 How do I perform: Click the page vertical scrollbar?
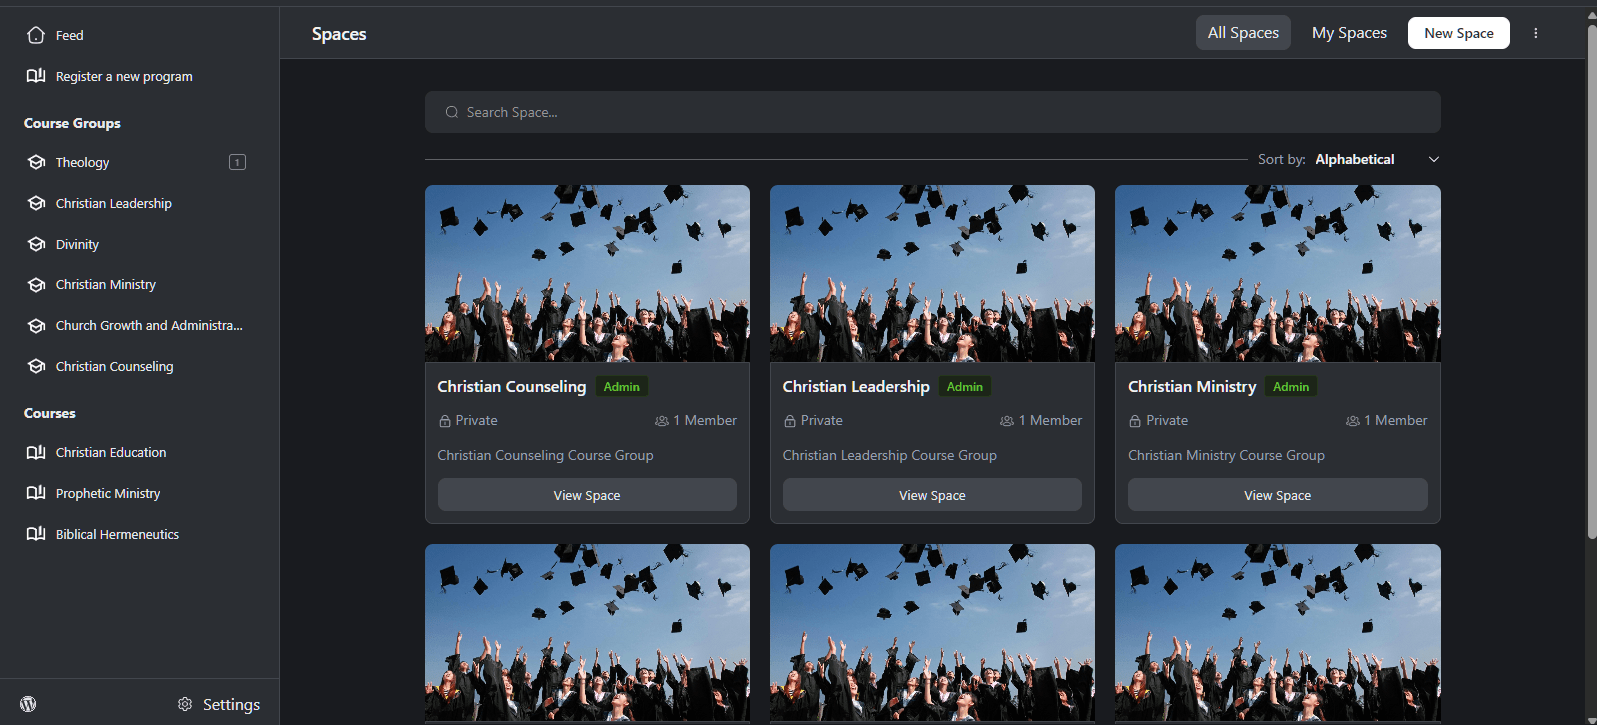coord(1591,280)
